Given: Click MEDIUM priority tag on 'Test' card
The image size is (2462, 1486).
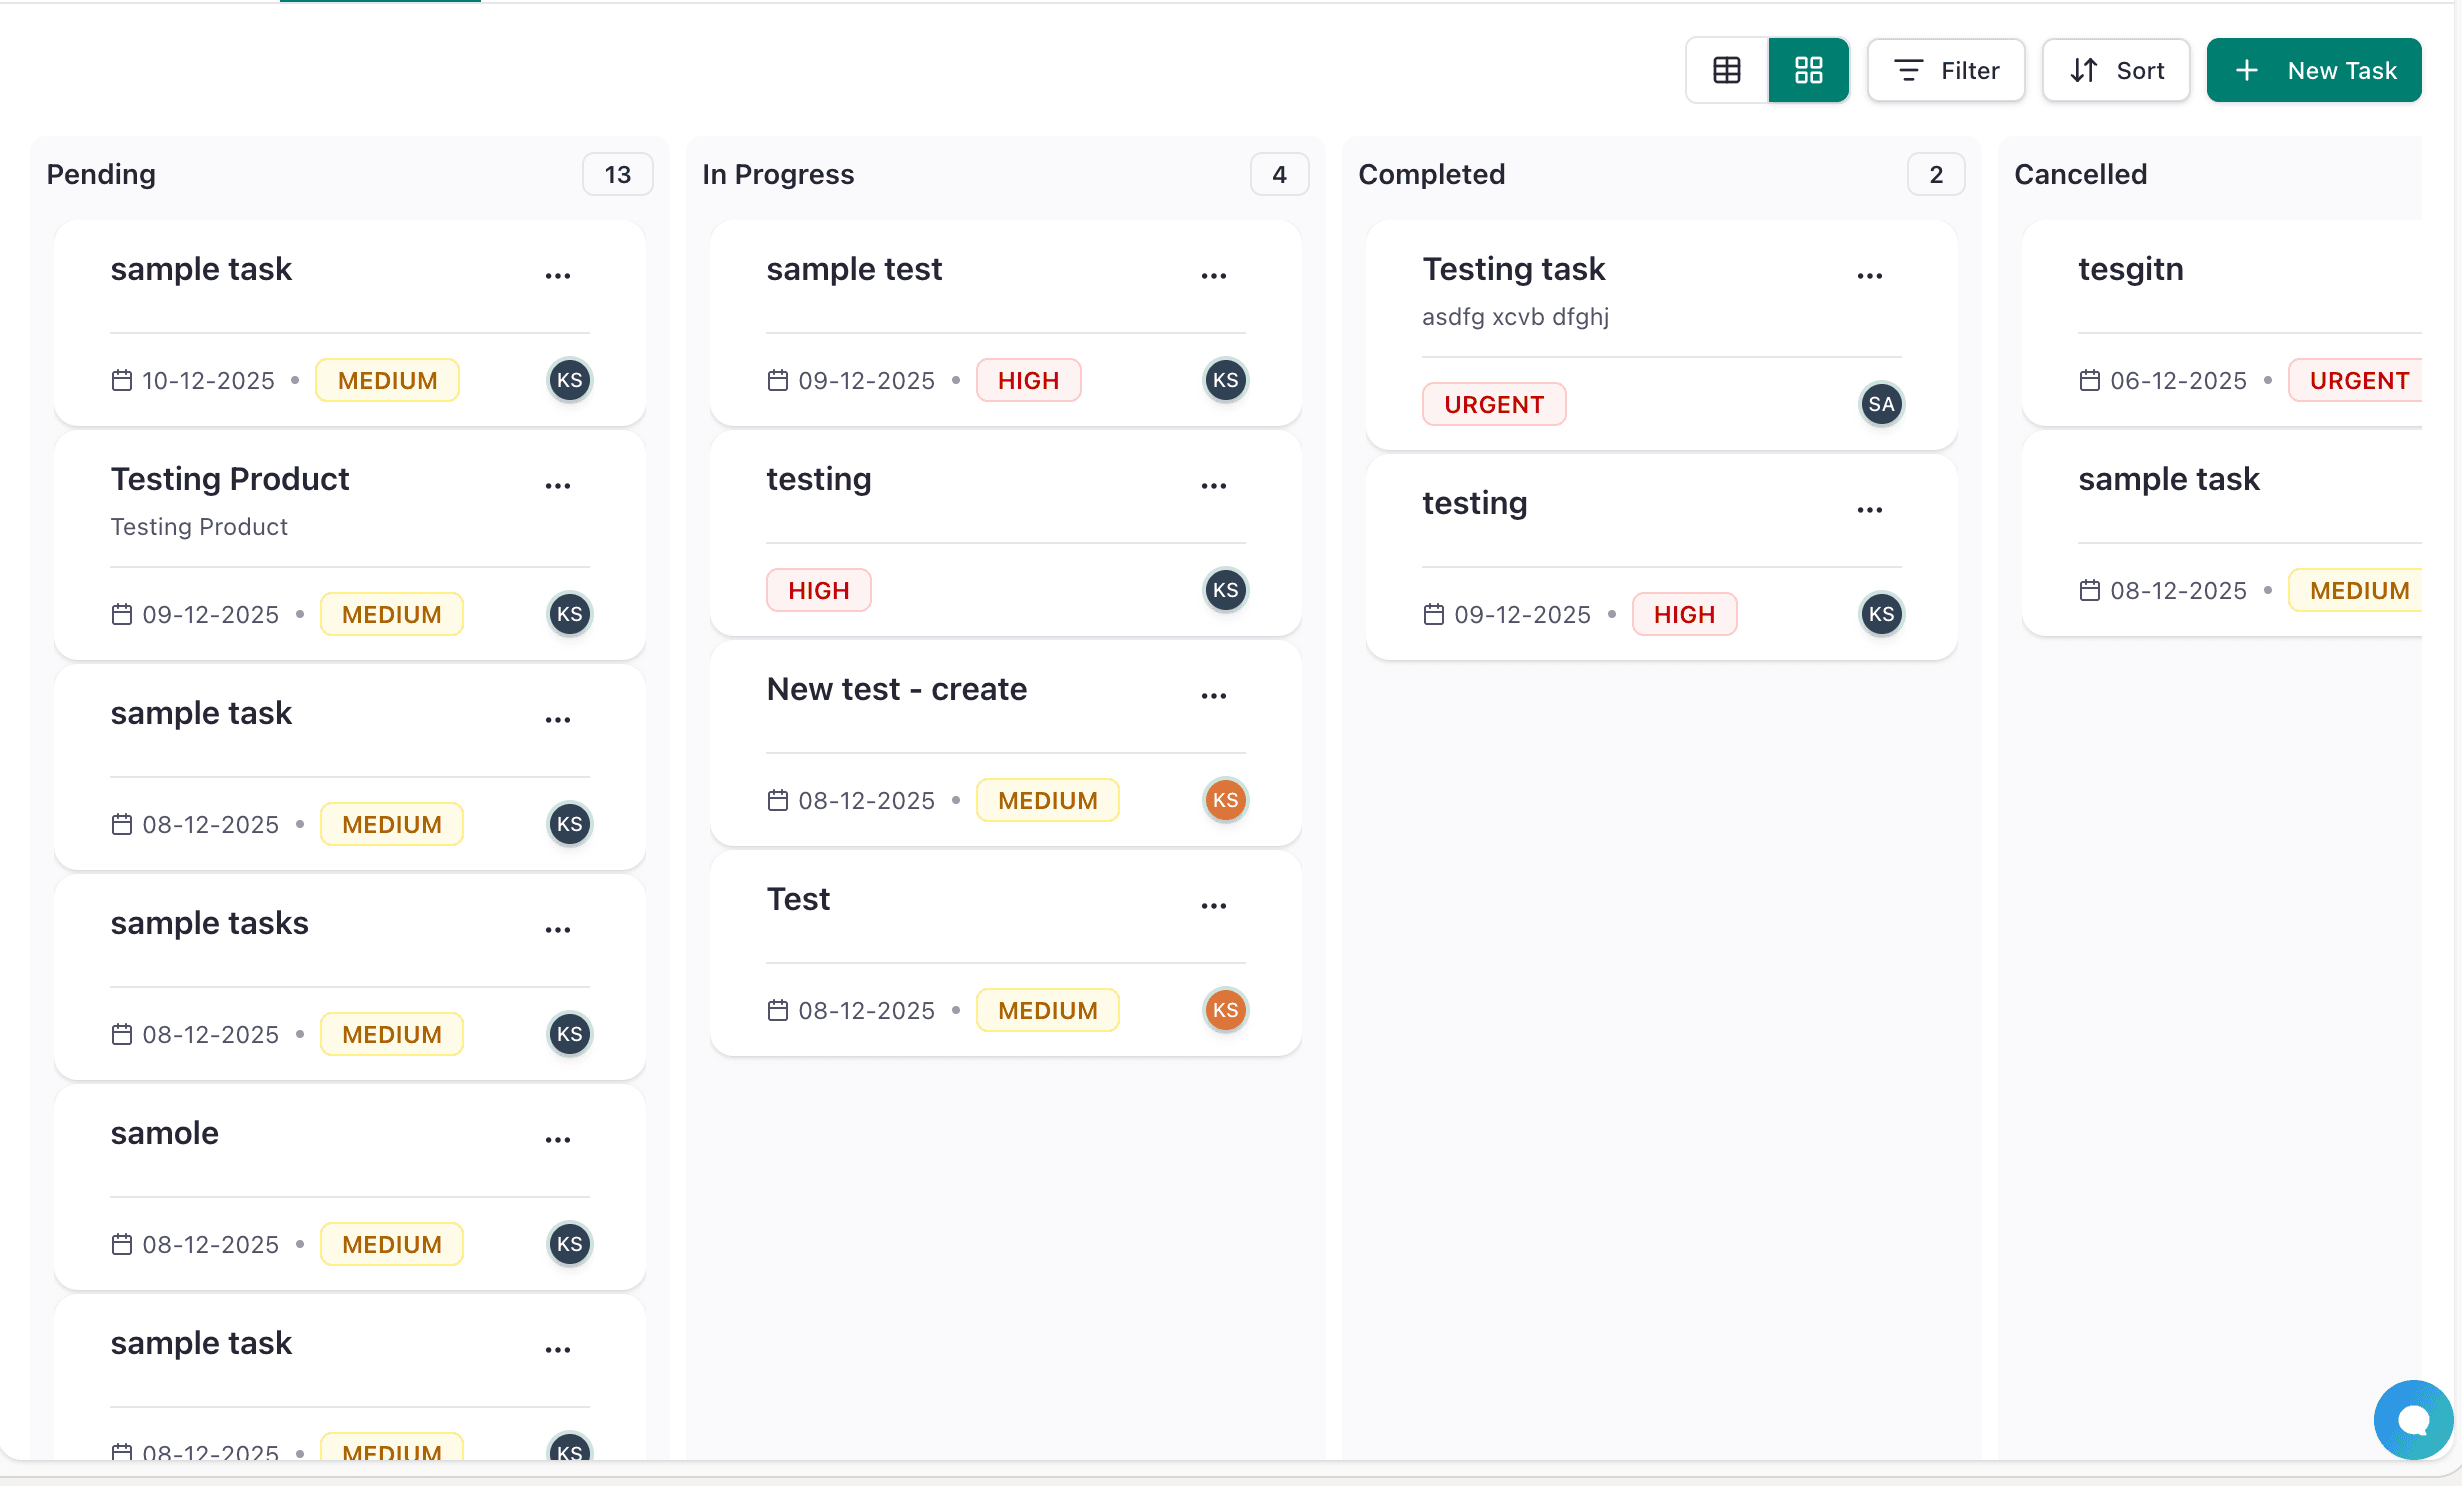Looking at the screenshot, I should point(1047,1010).
